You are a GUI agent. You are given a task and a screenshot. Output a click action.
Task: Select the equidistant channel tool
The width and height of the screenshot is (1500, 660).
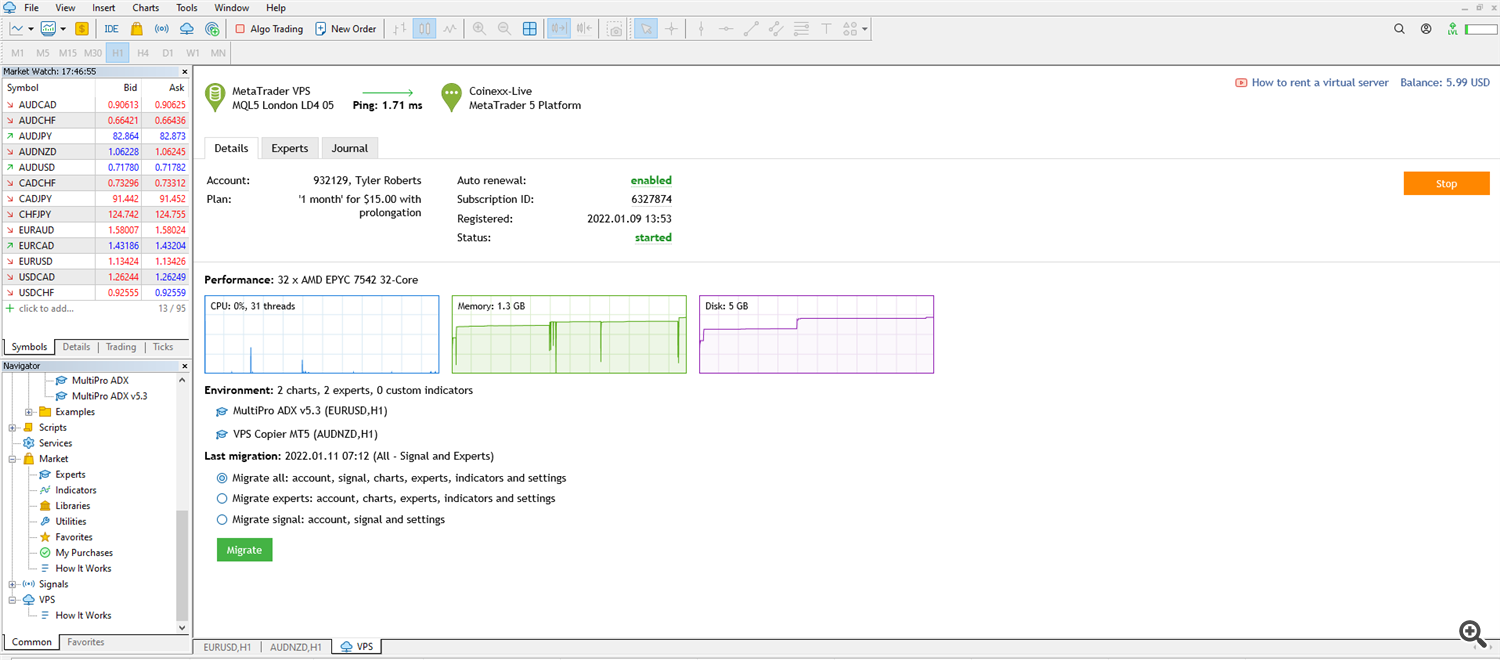776,29
